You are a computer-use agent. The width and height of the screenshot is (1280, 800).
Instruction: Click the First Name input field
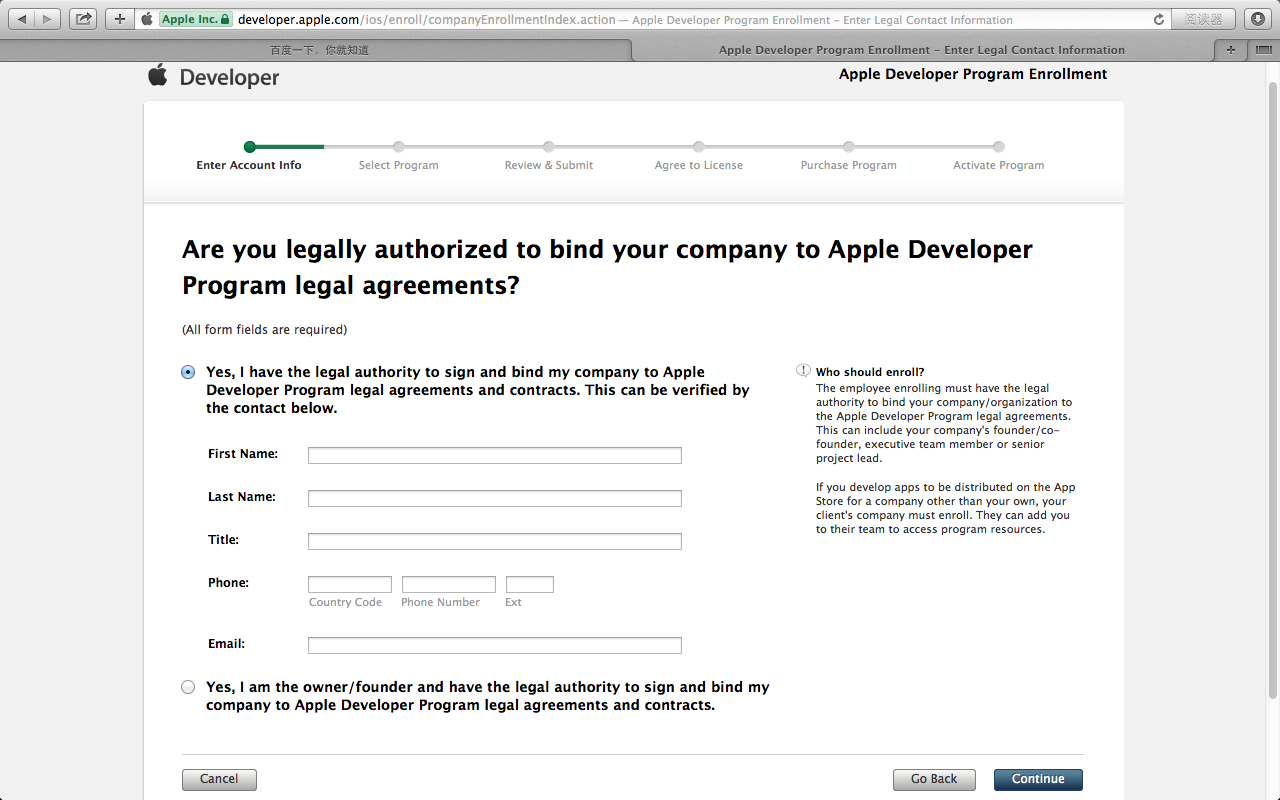pyautogui.click(x=495, y=456)
